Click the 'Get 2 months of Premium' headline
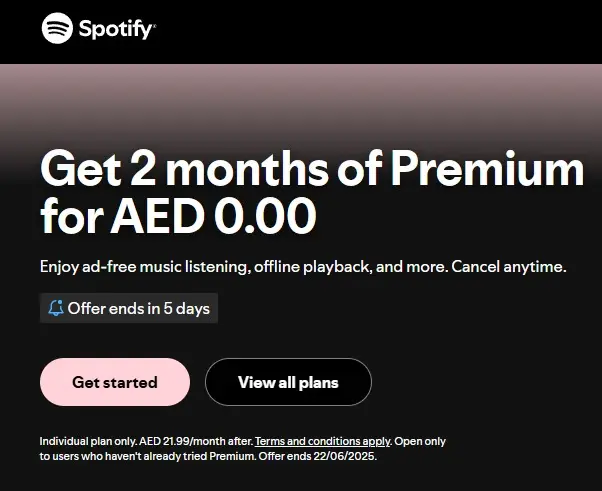Screen dimensions: 602x491 coord(312,169)
